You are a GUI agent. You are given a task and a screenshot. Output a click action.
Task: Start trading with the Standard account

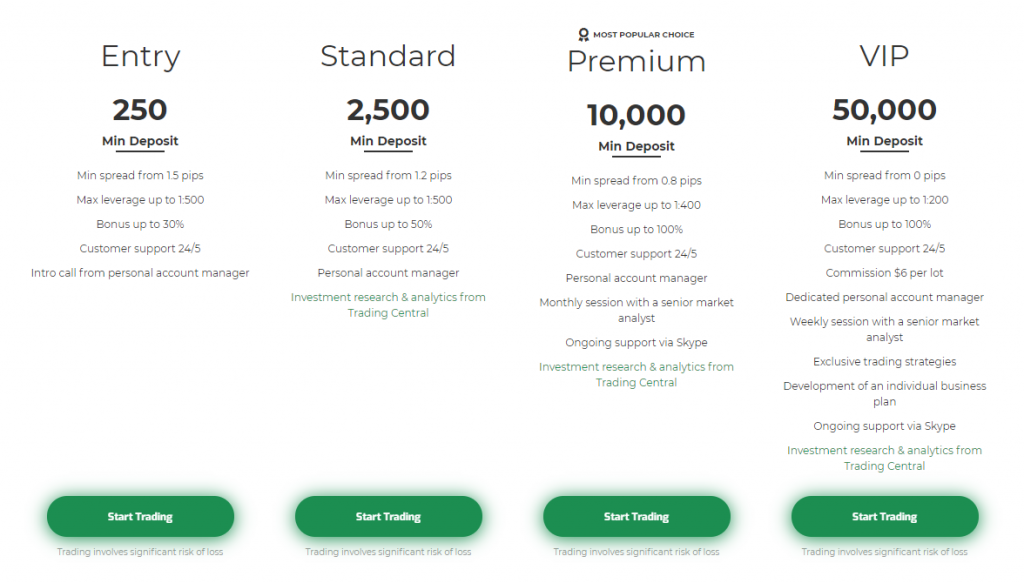pos(389,516)
